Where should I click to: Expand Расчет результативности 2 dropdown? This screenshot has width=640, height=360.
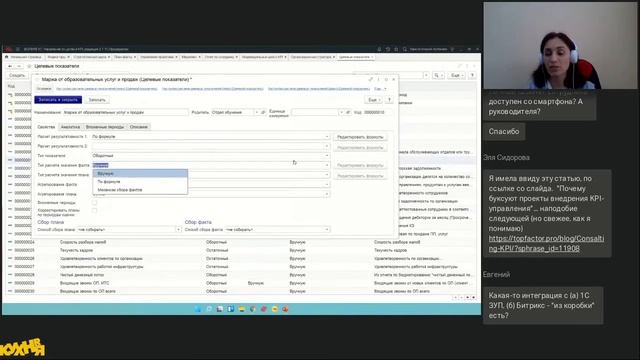[327, 146]
